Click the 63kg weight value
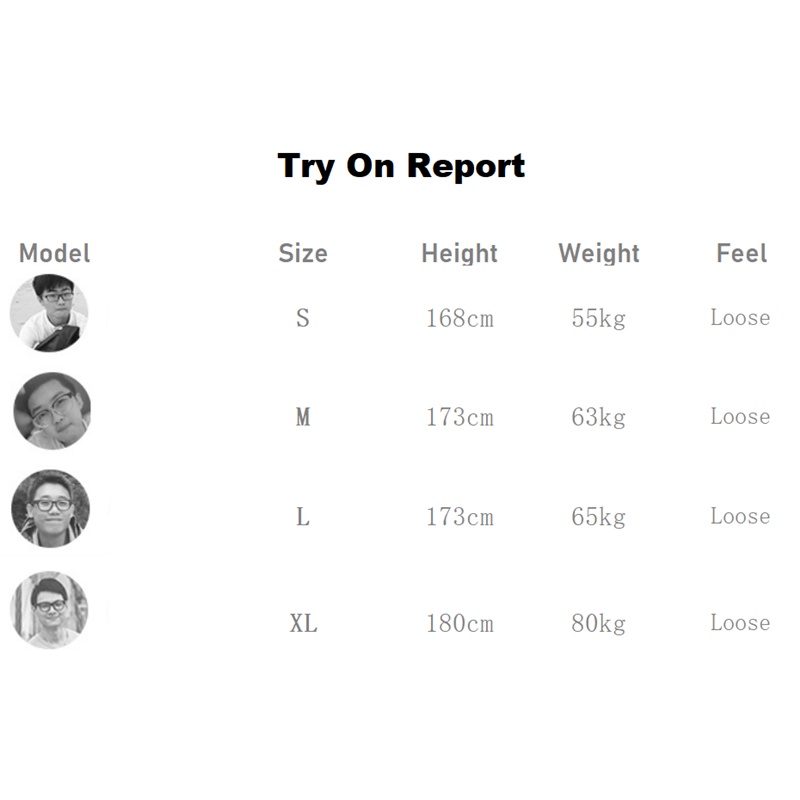800x800 pixels. coord(599,417)
